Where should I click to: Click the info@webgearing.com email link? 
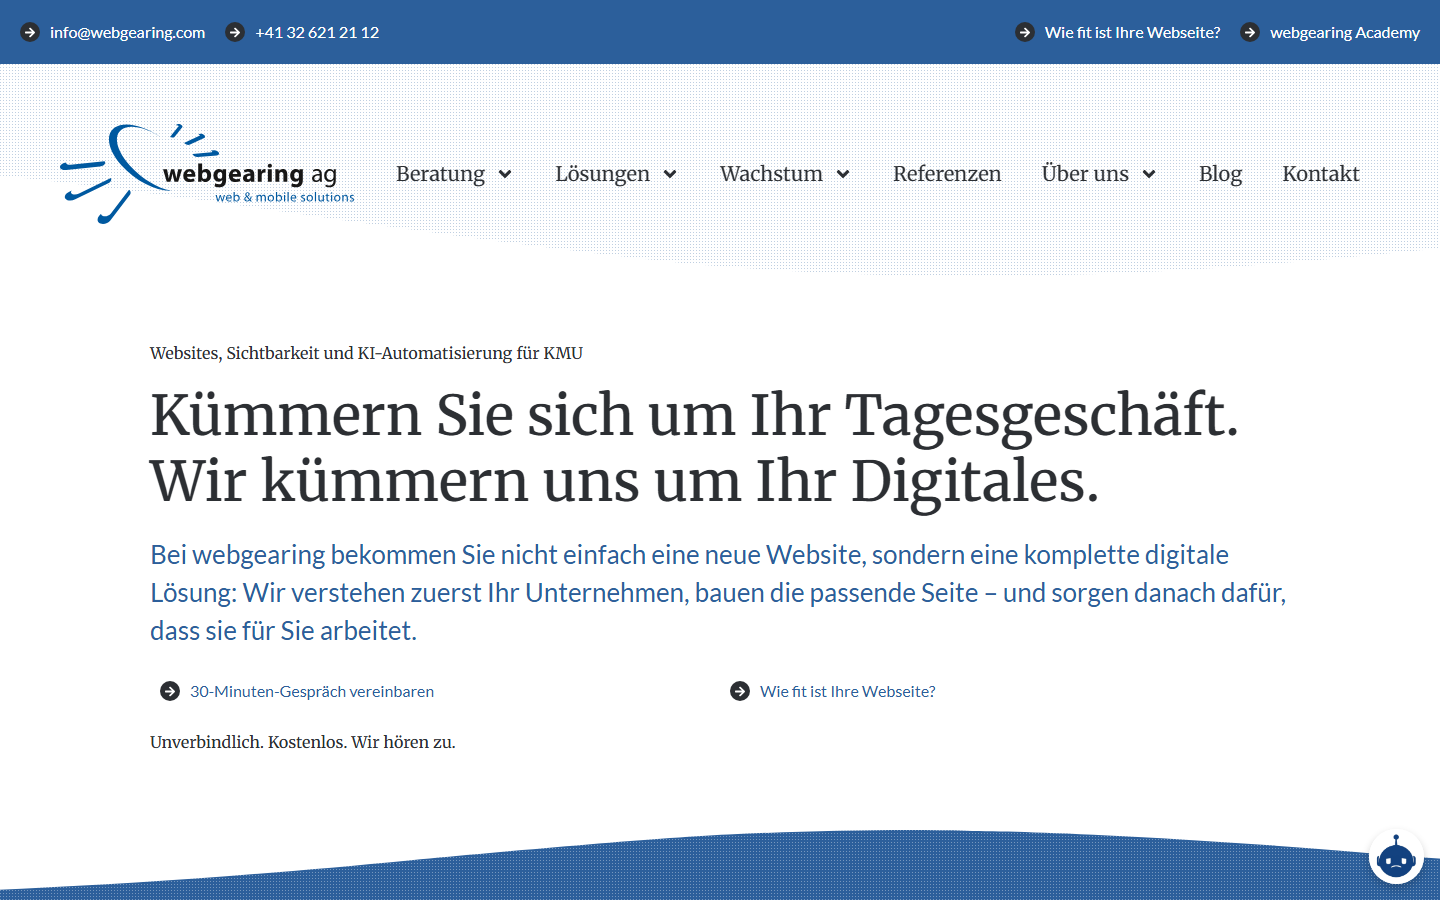(127, 32)
